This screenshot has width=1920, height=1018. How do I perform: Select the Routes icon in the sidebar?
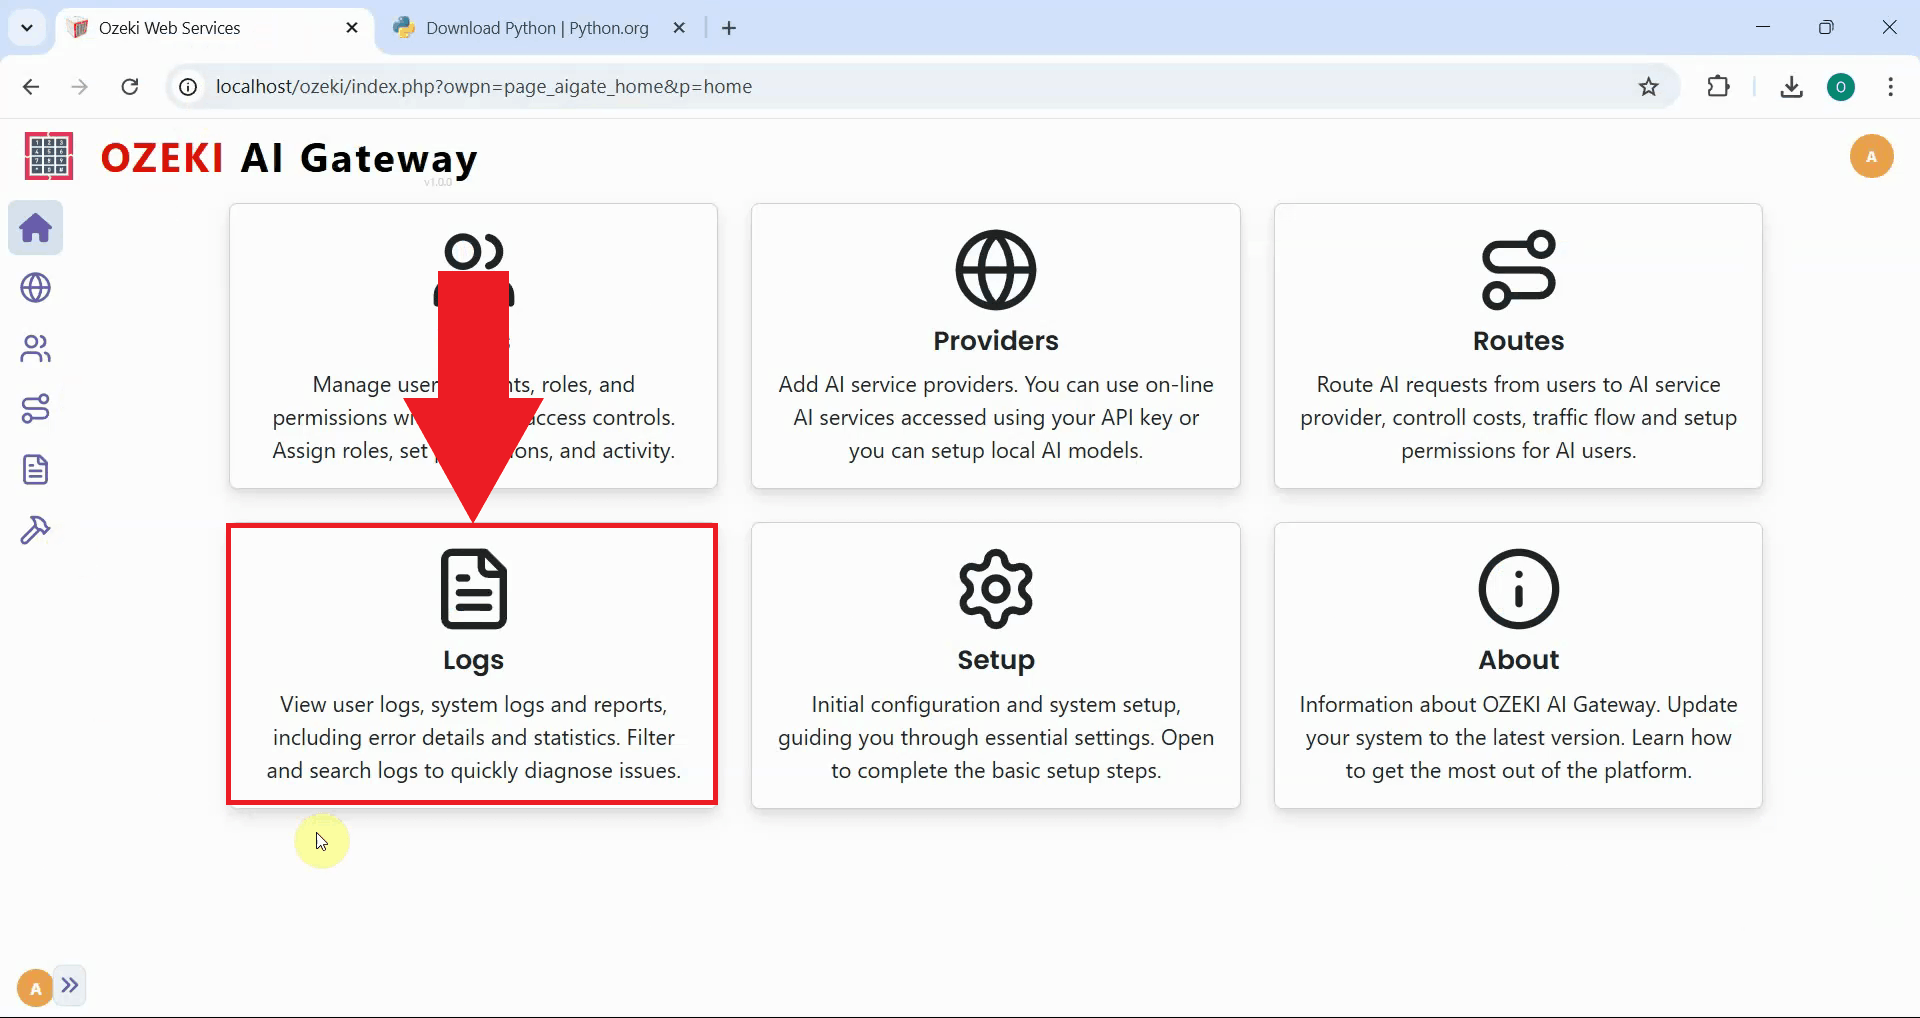click(x=35, y=408)
